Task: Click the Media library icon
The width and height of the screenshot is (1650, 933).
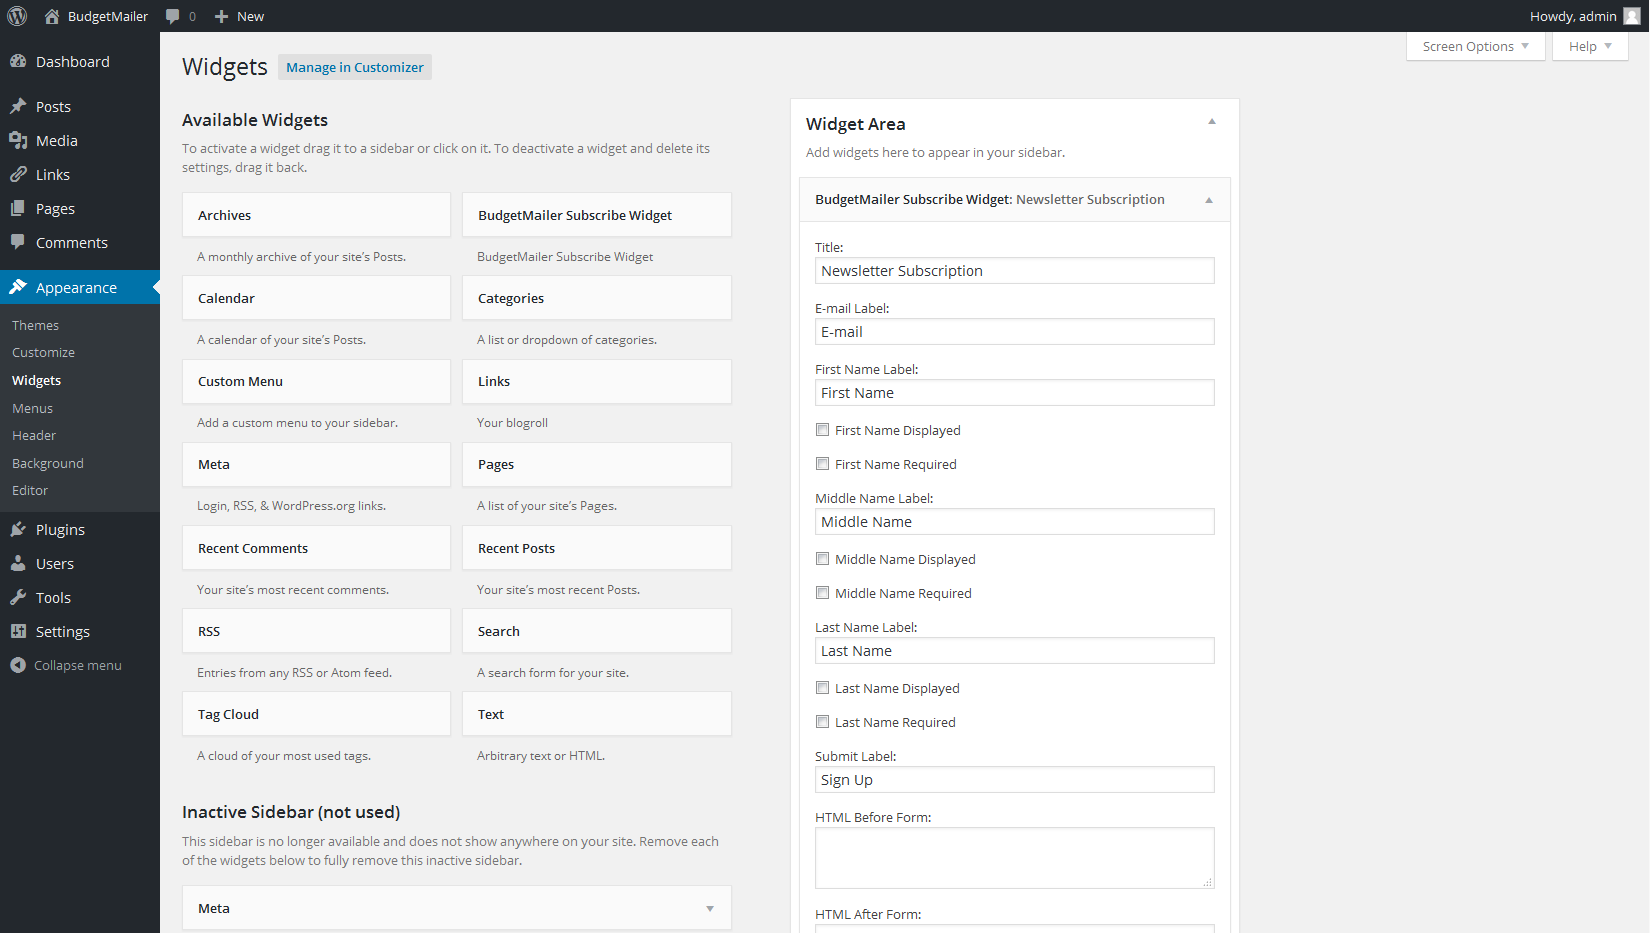Action: [18, 141]
